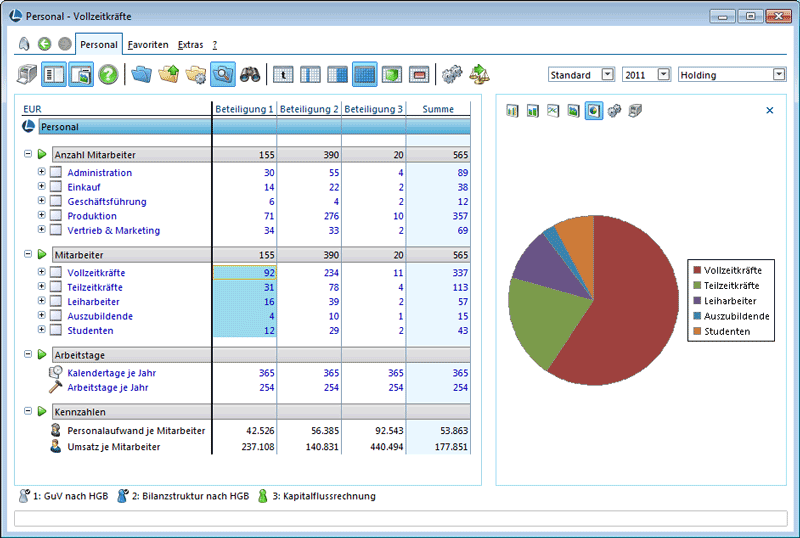Switch chart to stacked bar chart type
The width and height of the screenshot is (800, 538).
coord(533,110)
